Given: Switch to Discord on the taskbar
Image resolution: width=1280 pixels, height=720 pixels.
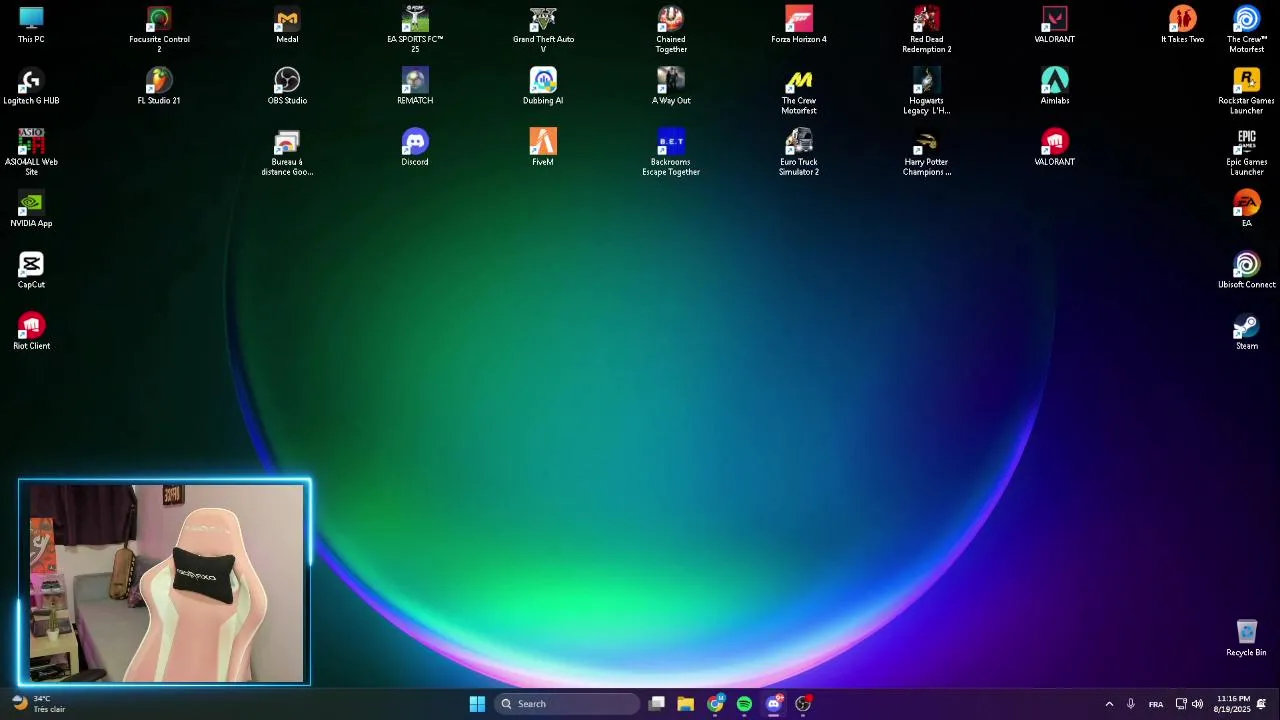Looking at the screenshot, I should [x=773, y=704].
